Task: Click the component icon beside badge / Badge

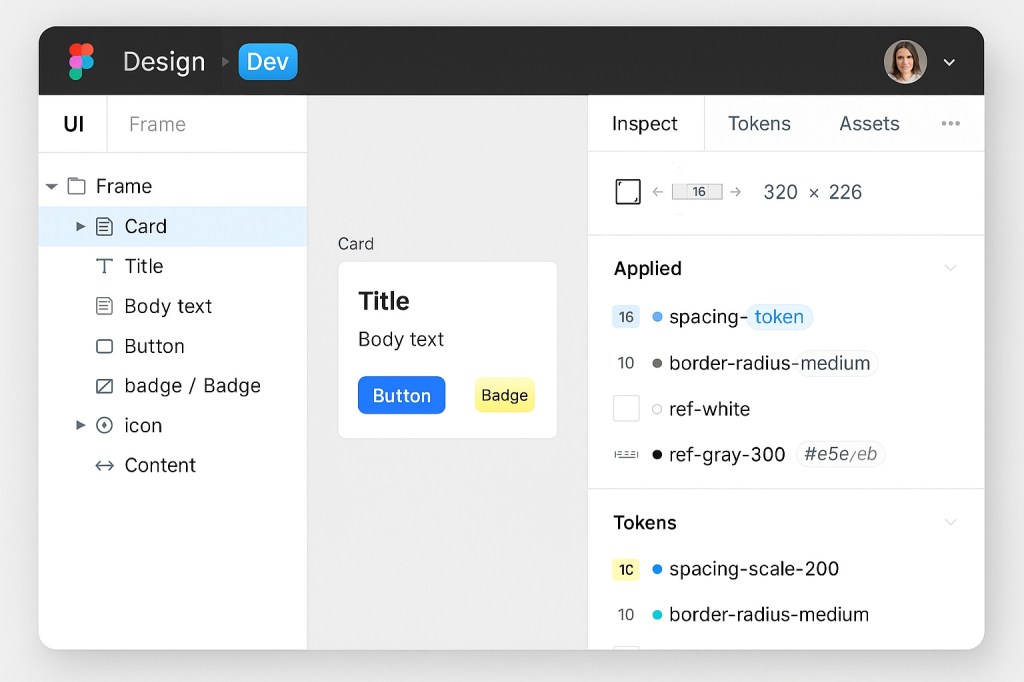Action: coord(105,386)
